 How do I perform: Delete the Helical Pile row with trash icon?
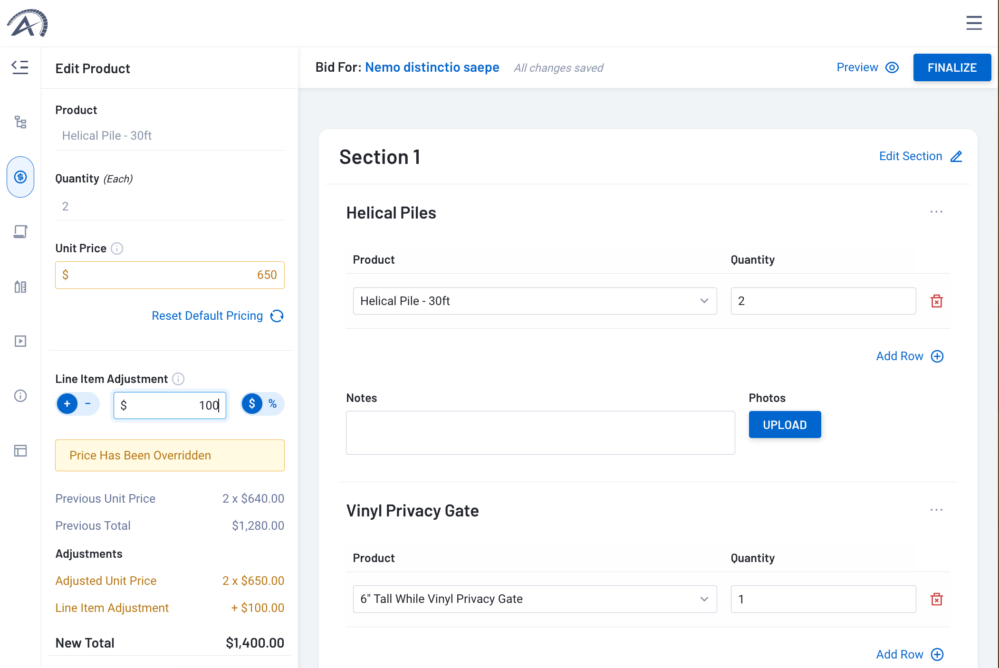(x=936, y=300)
